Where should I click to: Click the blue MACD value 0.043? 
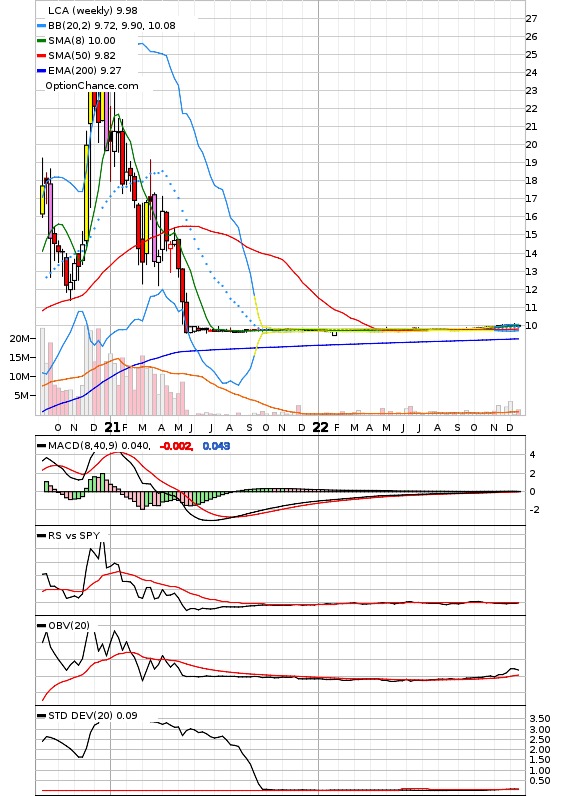click(x=216, y=446)
